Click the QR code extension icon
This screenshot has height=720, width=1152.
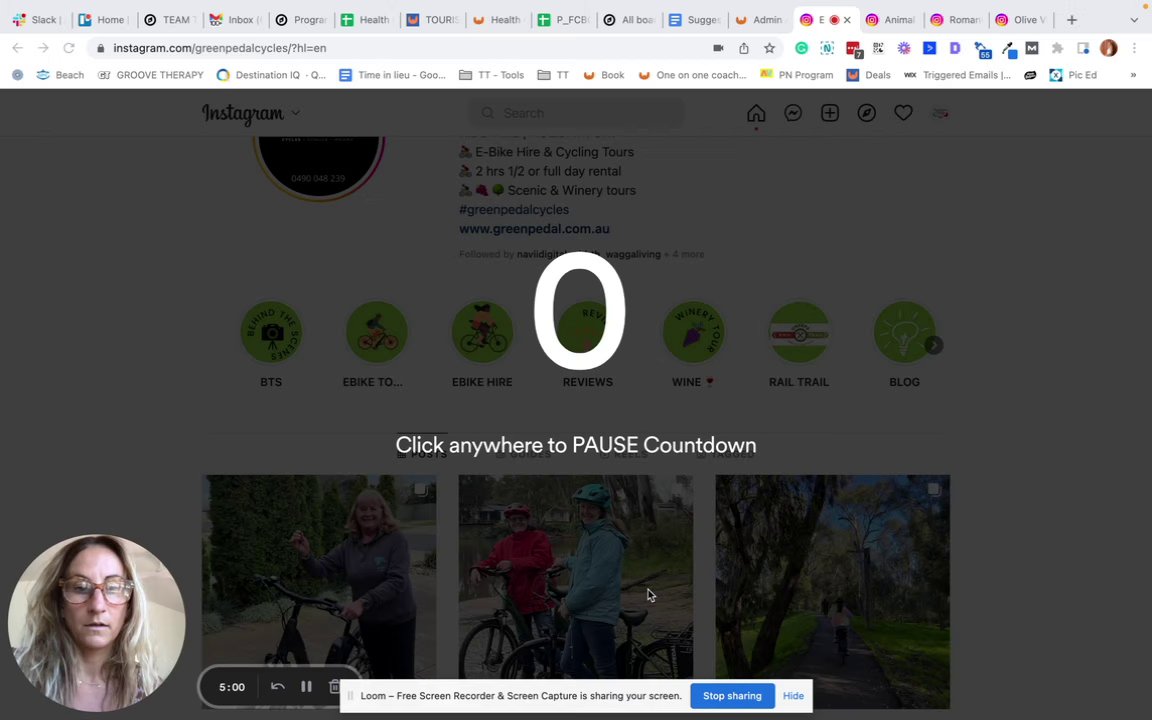pos(878,48)
